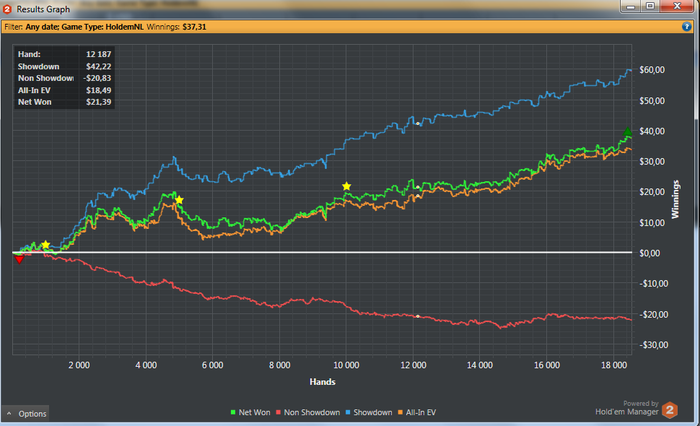Click the Hand 12 187 value in tooltip
The image size is (700, 426).
(x=99, y=54)
